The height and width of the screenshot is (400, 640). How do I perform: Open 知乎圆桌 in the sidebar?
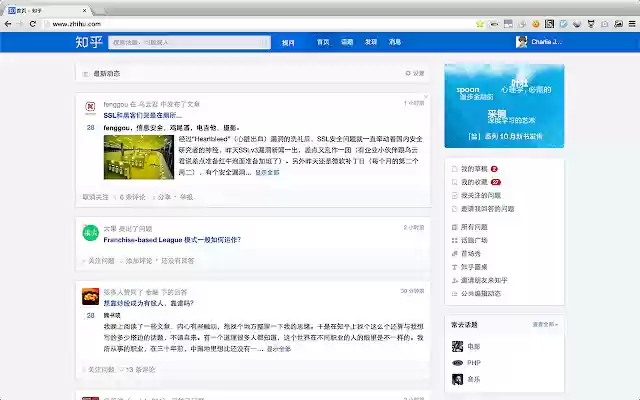click(474, 267)
